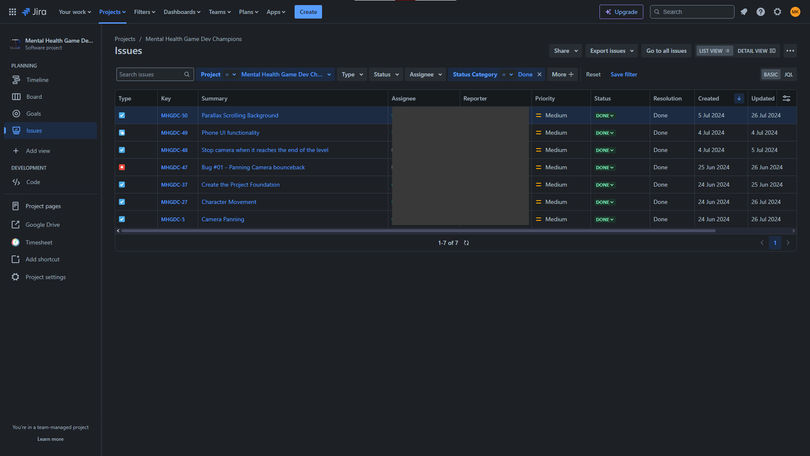Click Reset filters
Screen dimensions: 810x456
point(593,74)
